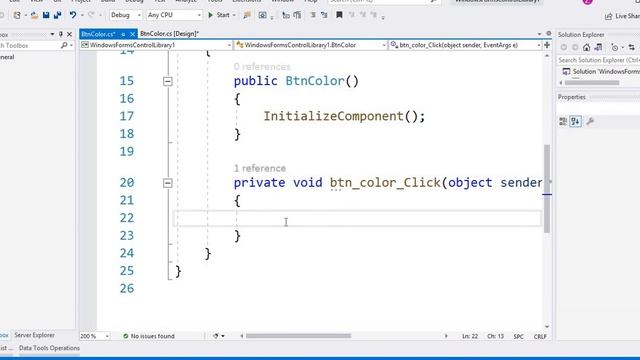Click the '1 reference' CodeLens link
Image resolution: width=640 pixels, height=360 pixels.
coord(260,168)
